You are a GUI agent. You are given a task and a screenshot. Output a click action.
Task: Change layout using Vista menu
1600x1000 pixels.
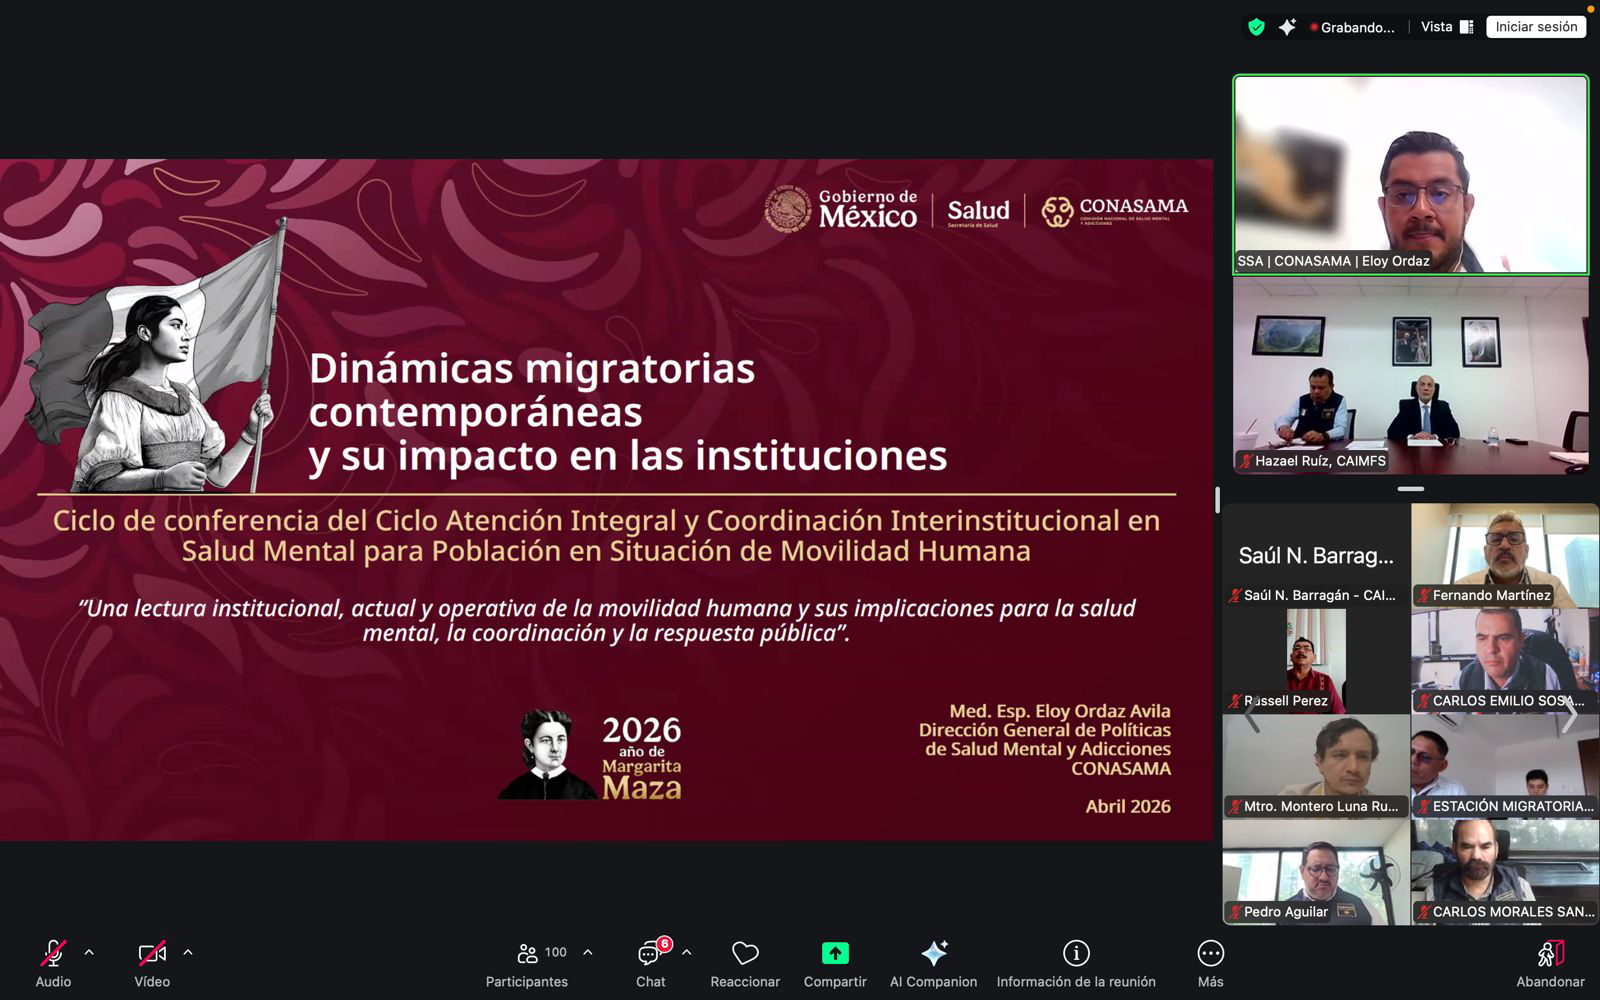1447,27
